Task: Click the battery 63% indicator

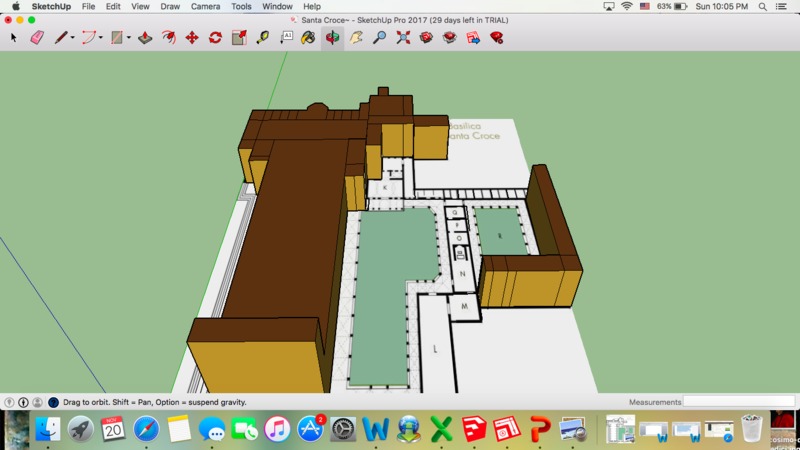Action: (x=671, y=7)
